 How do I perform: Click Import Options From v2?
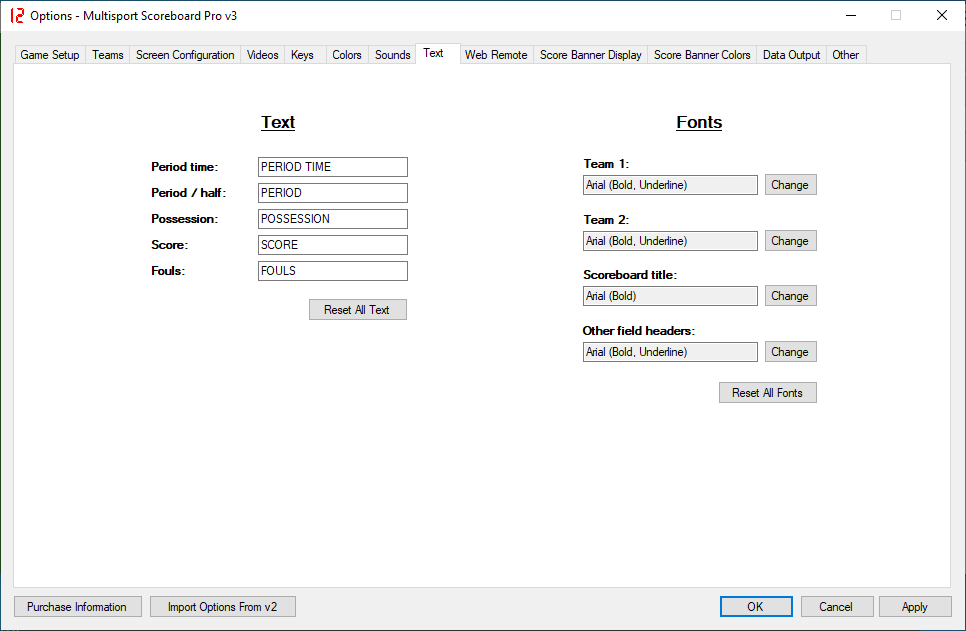click(x=223, y=607)
